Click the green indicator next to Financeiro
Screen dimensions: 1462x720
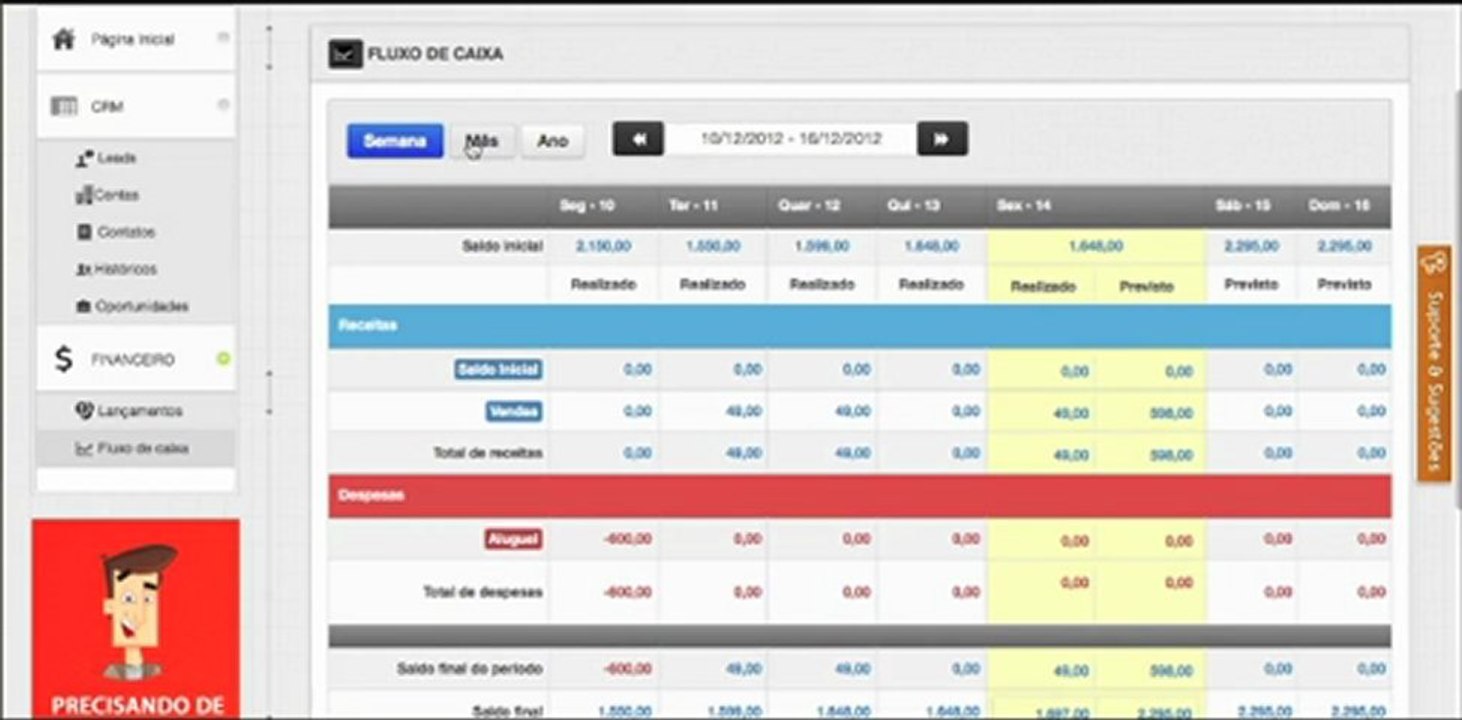coord(223,358)
